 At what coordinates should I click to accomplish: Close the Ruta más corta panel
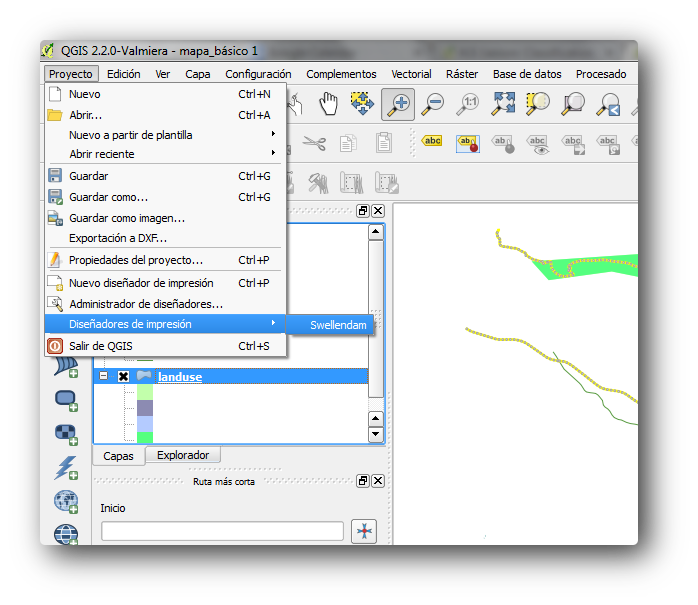pos(378,481)
